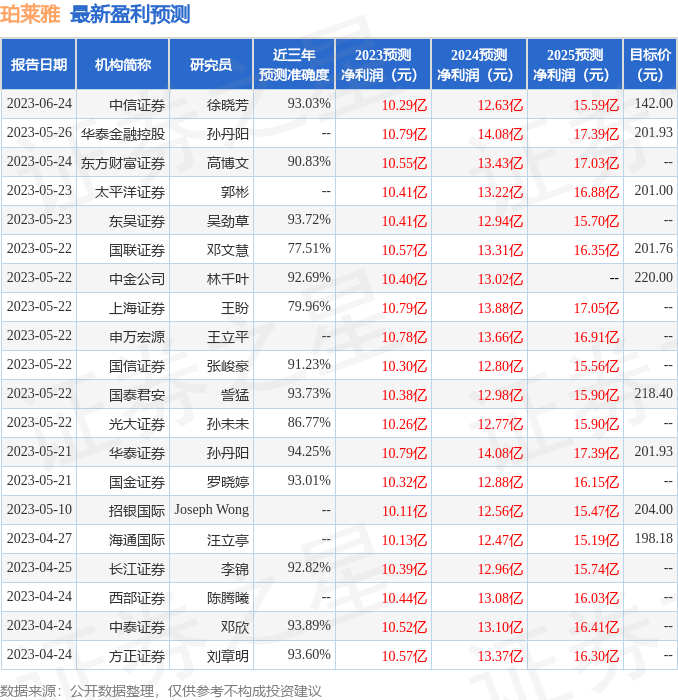Click the 近三年预测准确度 column header

pos(294,65)
